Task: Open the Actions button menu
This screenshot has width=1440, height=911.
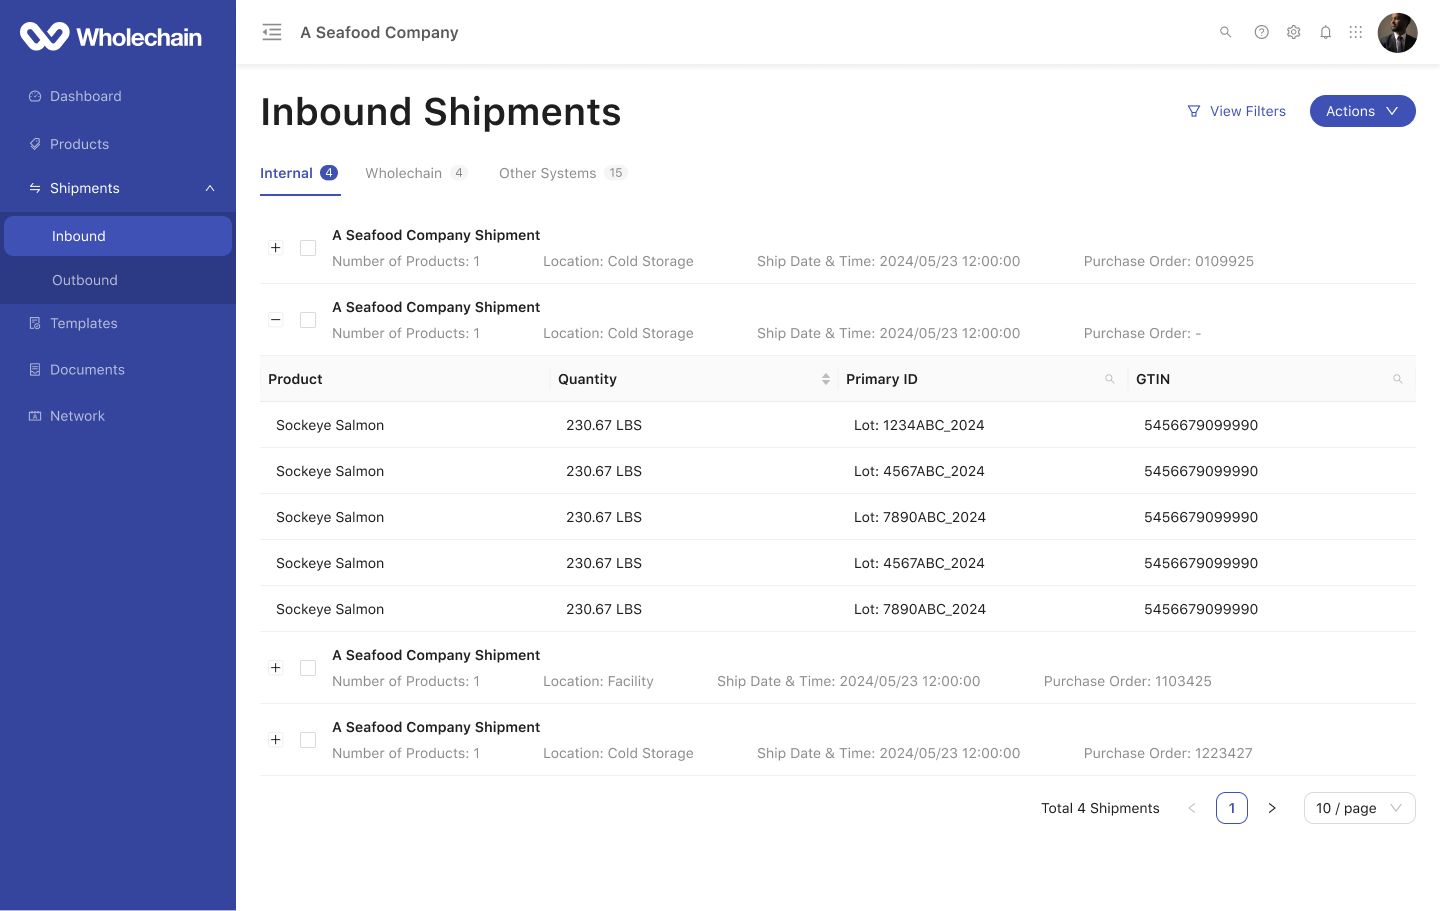Action: 1362,111
